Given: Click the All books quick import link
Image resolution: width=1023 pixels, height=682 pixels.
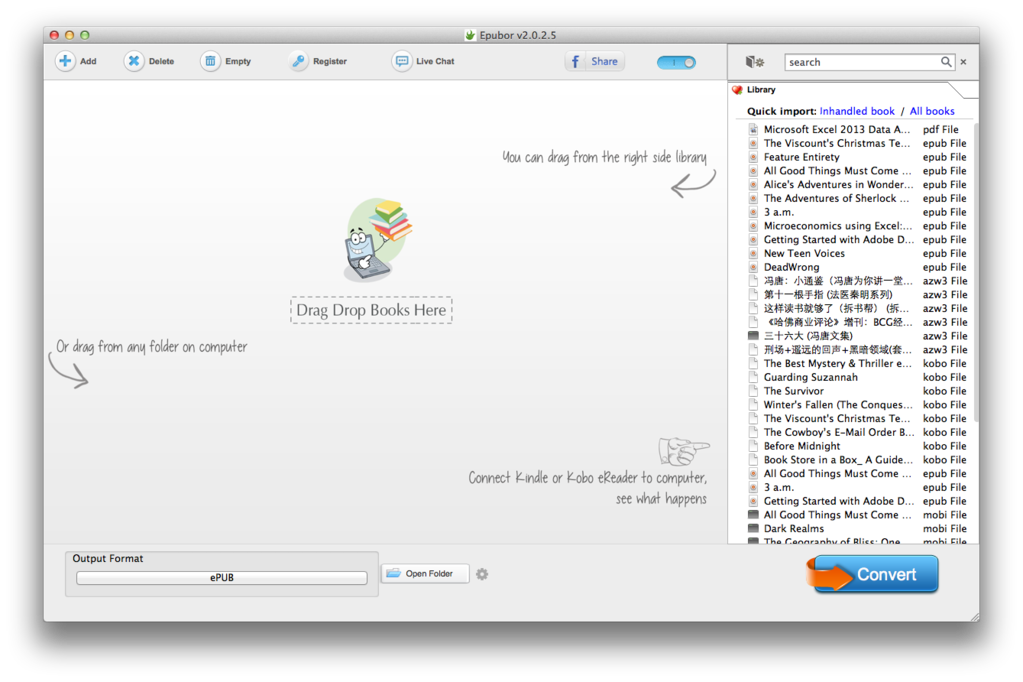Looking at the screenshot, I should [x=932, y=111].
